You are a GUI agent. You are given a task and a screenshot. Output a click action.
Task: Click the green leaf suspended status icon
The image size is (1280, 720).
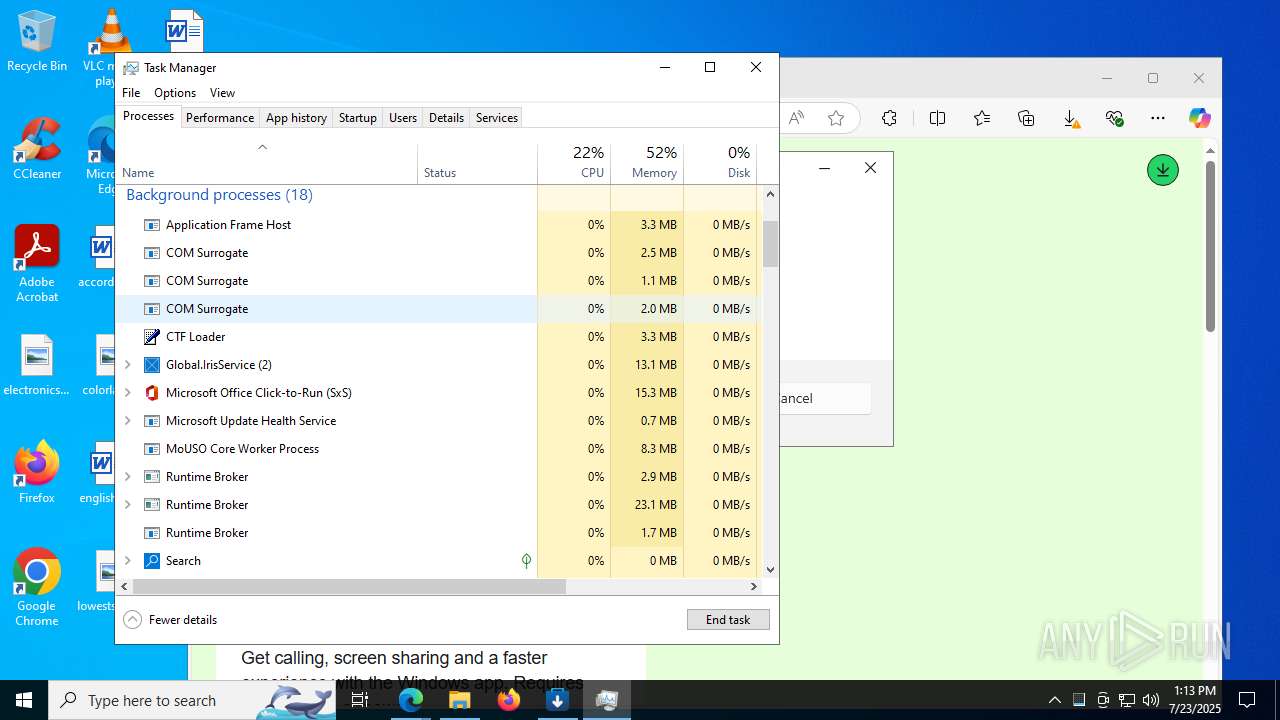click(x=526, y=561)
